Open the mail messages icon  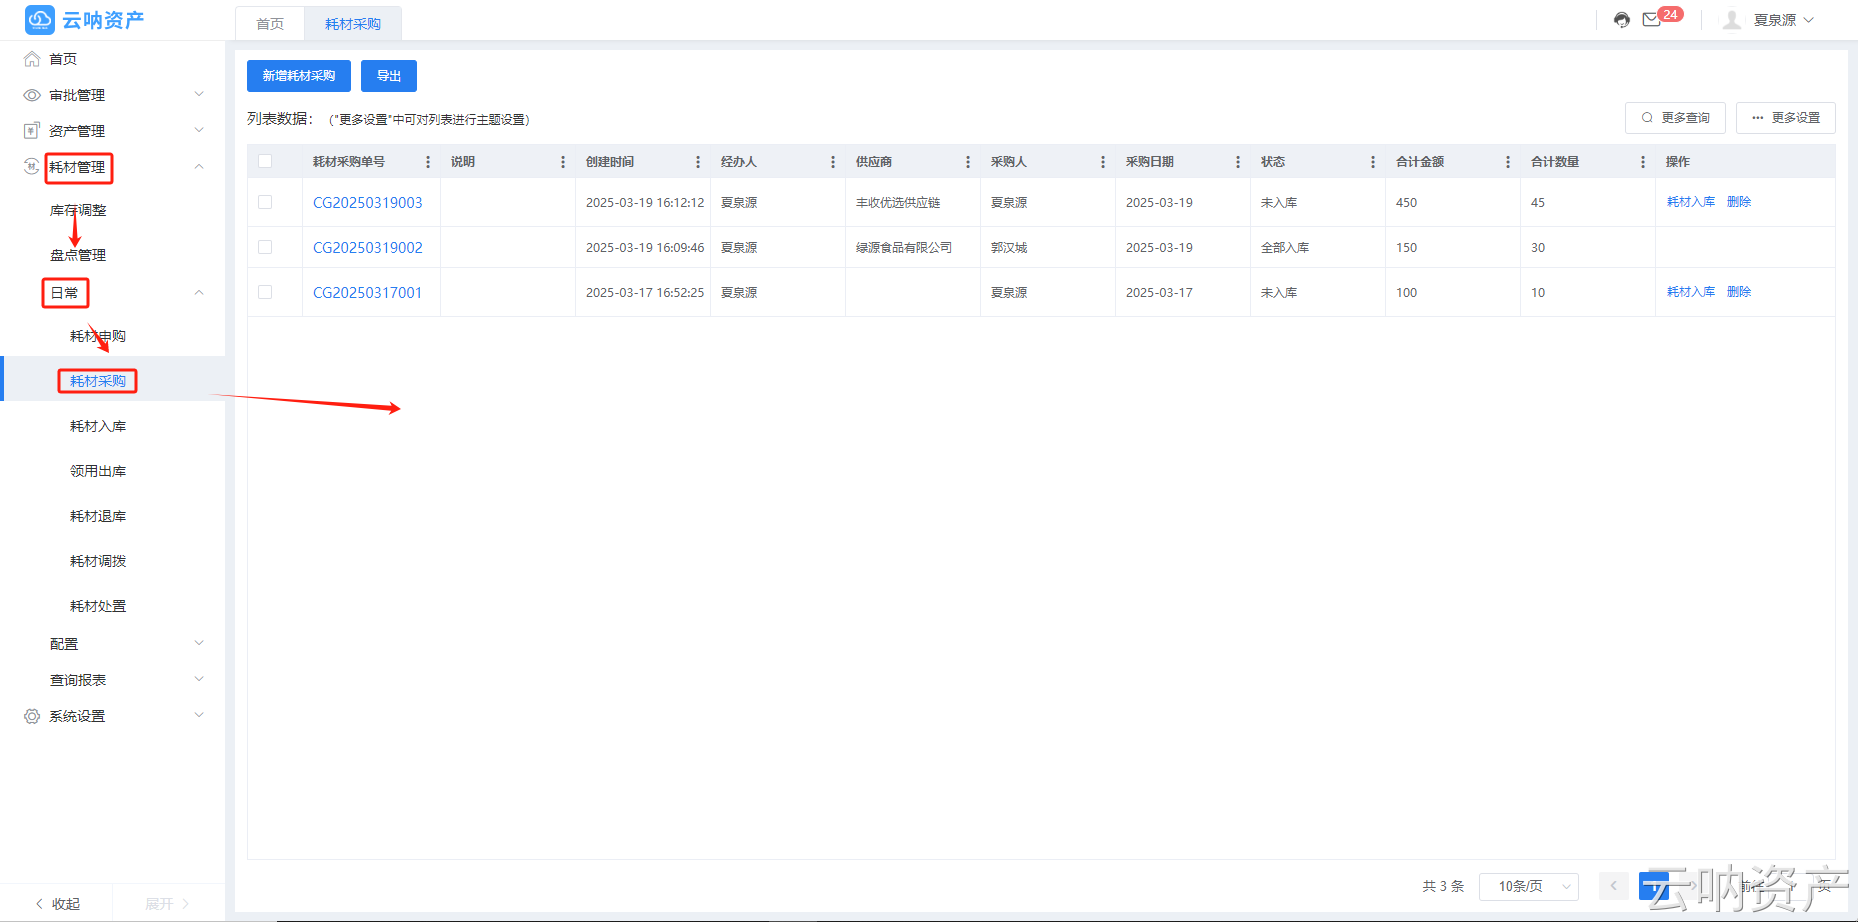pos(1652,20)
